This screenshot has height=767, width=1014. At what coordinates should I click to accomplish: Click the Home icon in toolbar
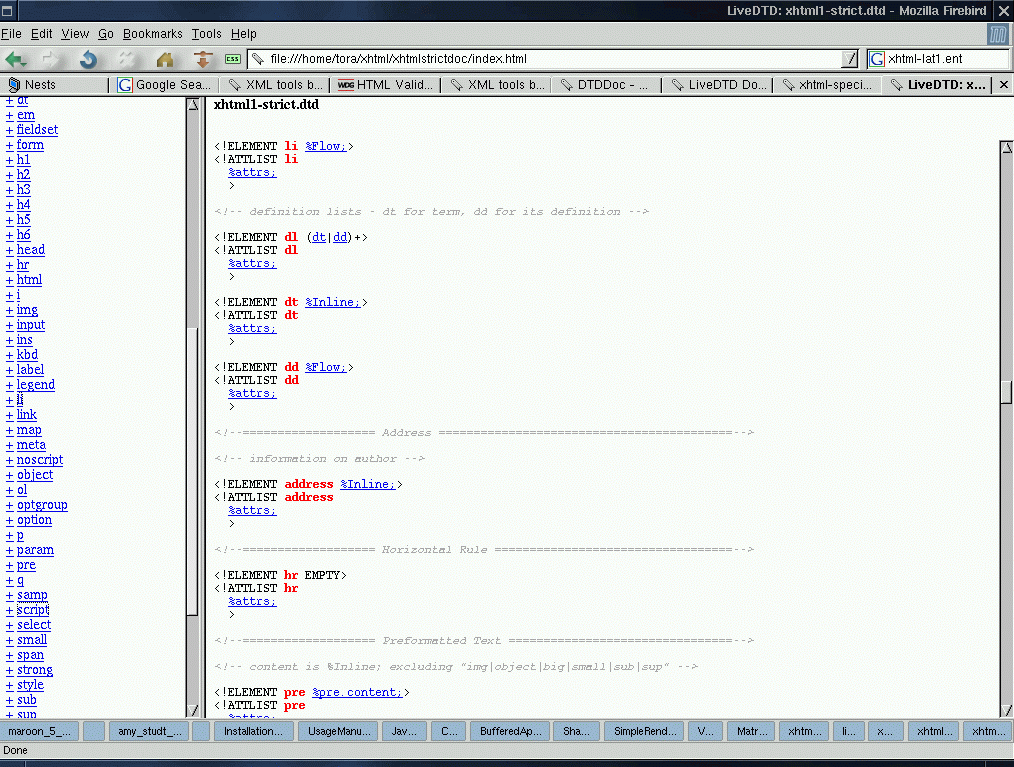(x=165, y=59)
